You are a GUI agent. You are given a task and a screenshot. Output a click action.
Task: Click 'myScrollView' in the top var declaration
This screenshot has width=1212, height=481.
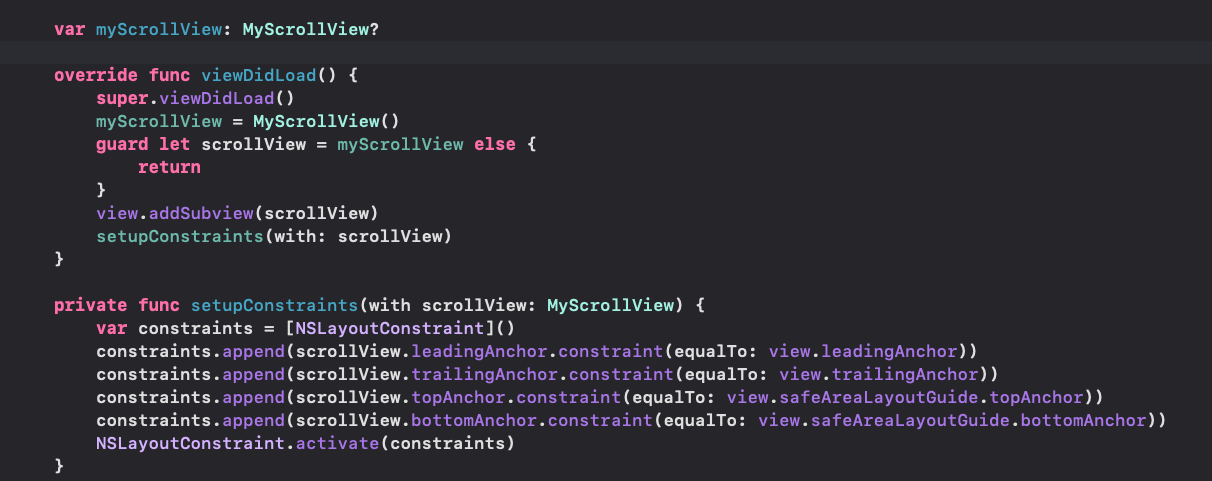click(x=160, y=30)
